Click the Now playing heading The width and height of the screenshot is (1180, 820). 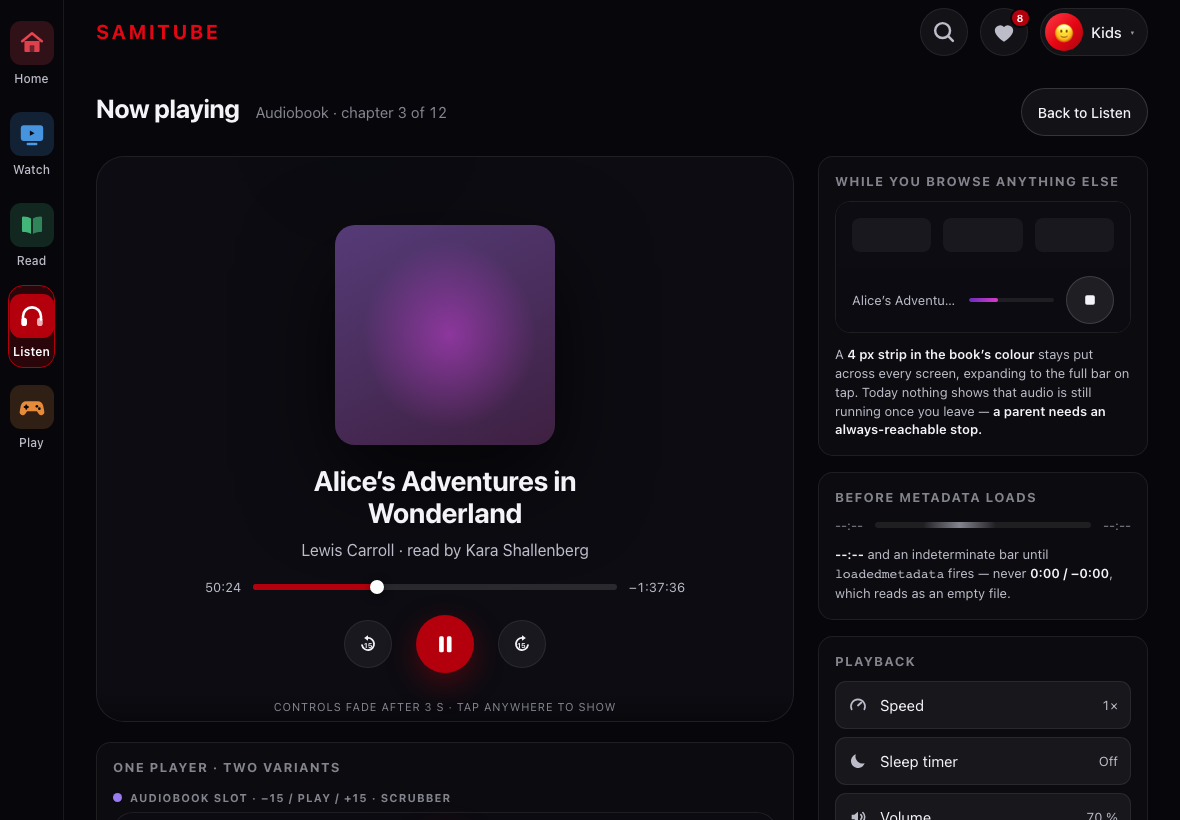pyautogui.click(x=168, y=110)
